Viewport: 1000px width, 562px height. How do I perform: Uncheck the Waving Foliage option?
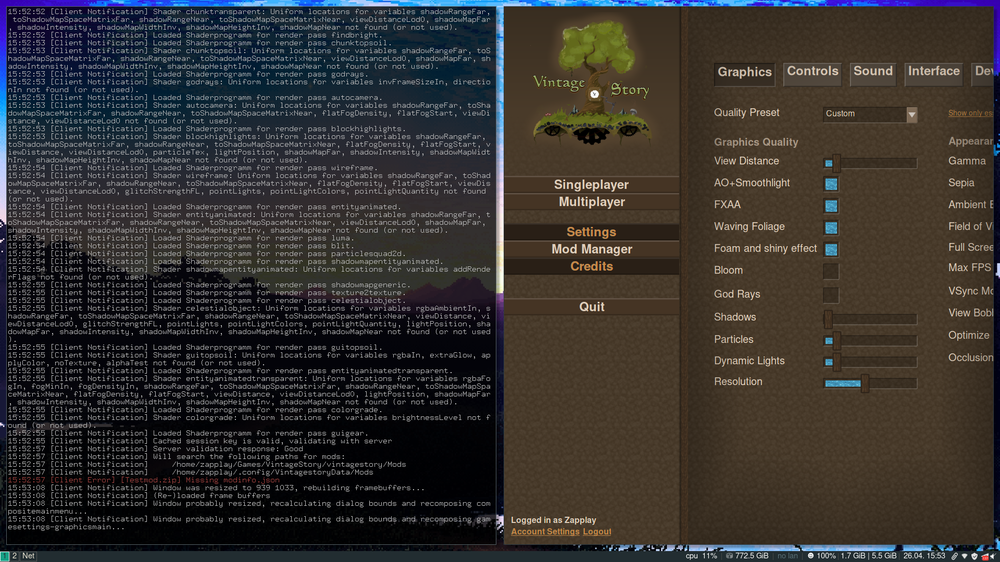coord(830,228)
